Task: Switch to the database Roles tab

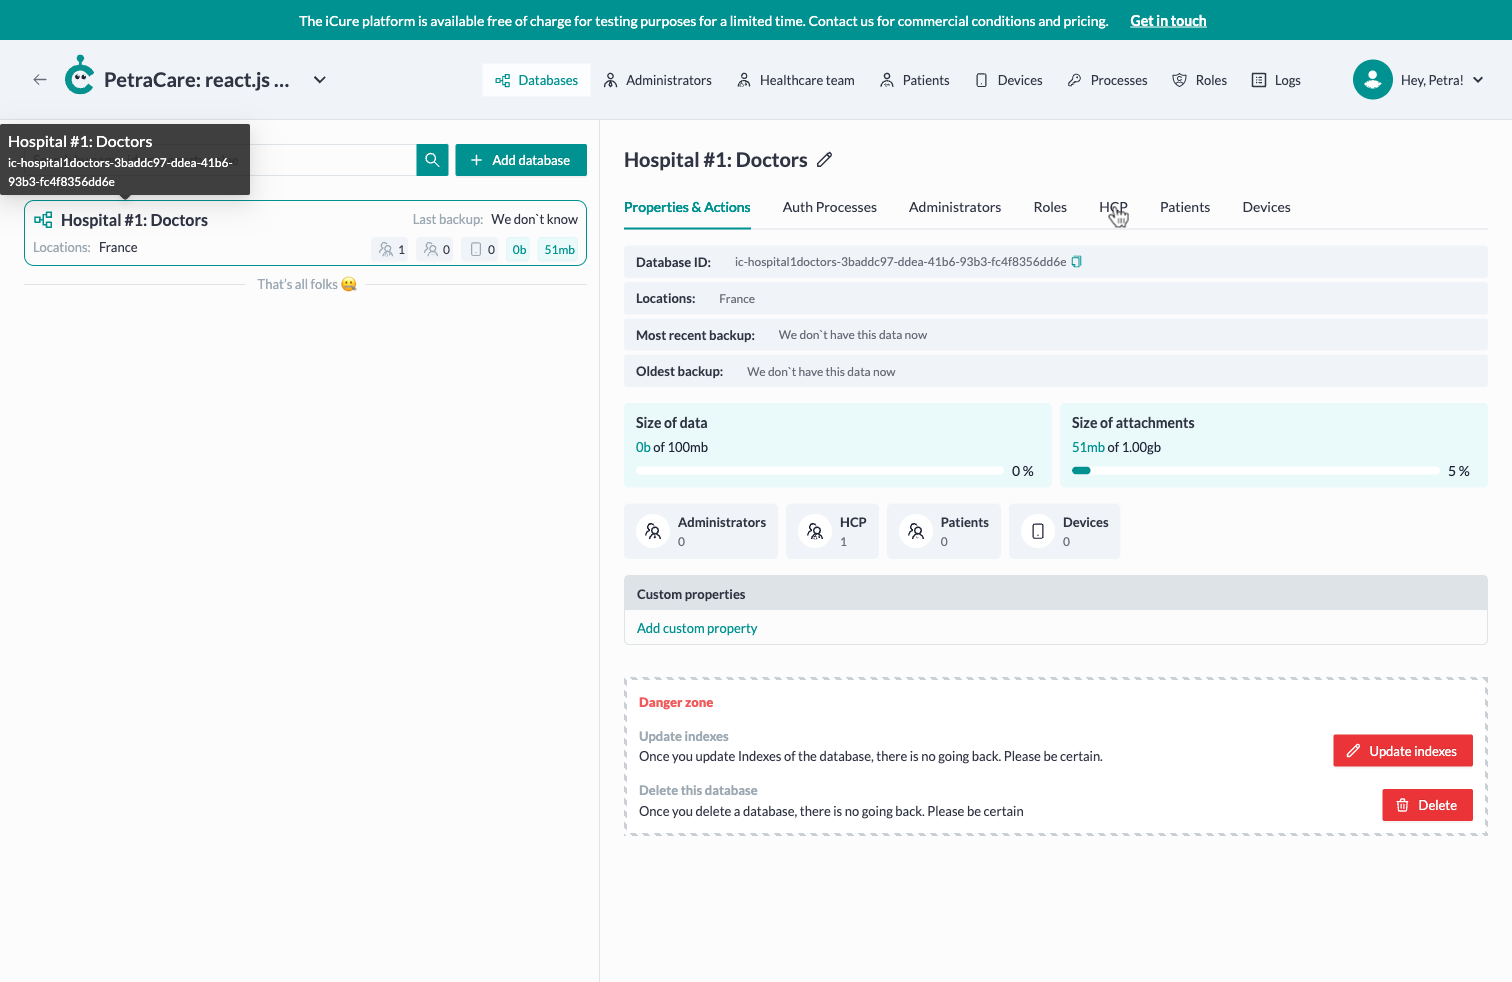Action: (1050, 207)
